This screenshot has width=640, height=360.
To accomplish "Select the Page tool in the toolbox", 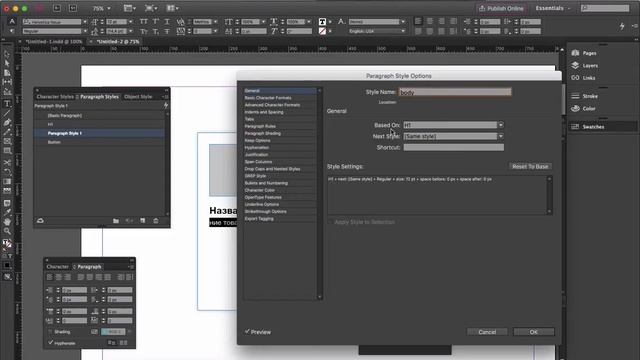I will pos(7,73).
